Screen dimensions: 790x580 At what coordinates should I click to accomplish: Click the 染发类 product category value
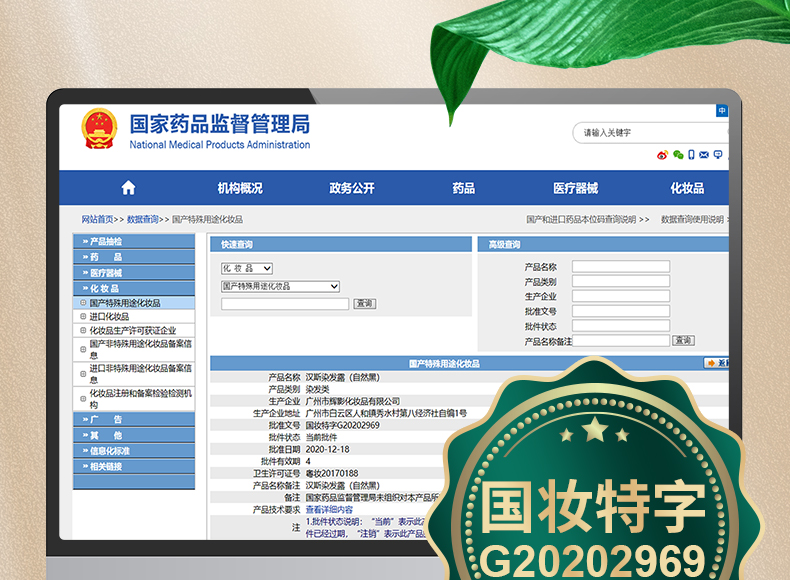[317, 389]
